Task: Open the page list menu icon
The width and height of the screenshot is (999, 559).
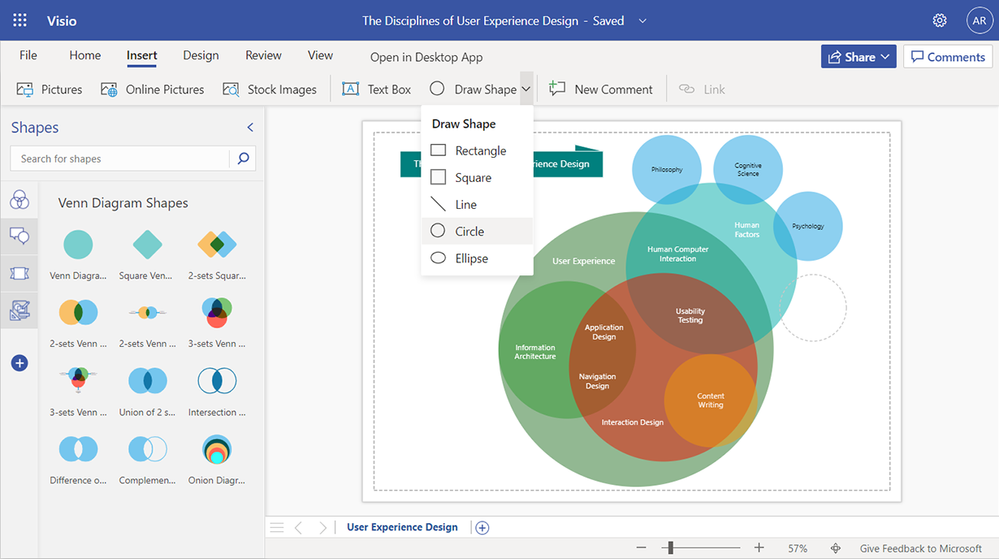Action: click(277, 527)
